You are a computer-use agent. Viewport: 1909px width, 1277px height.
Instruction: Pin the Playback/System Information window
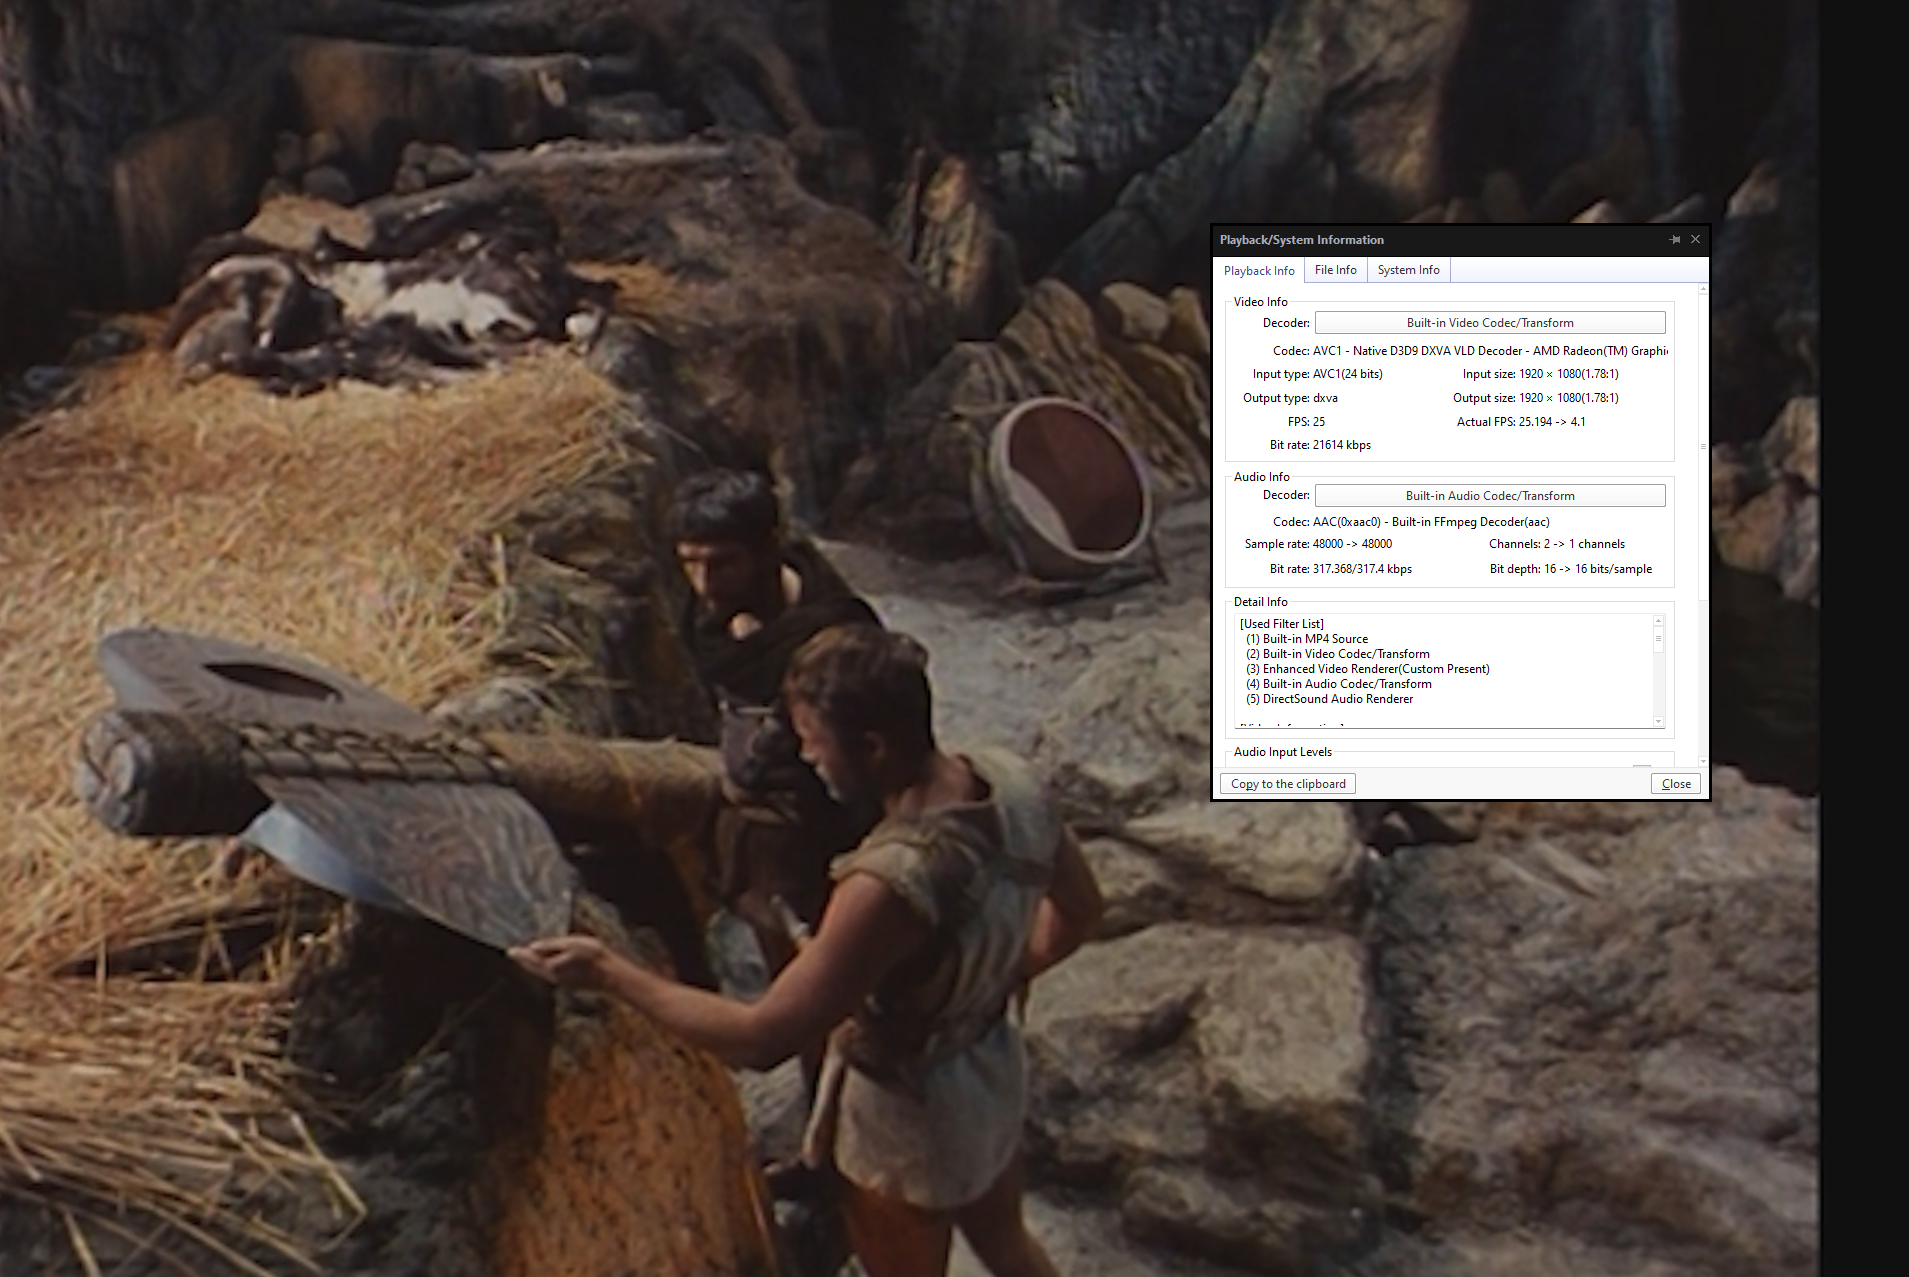coord(1675,240)
